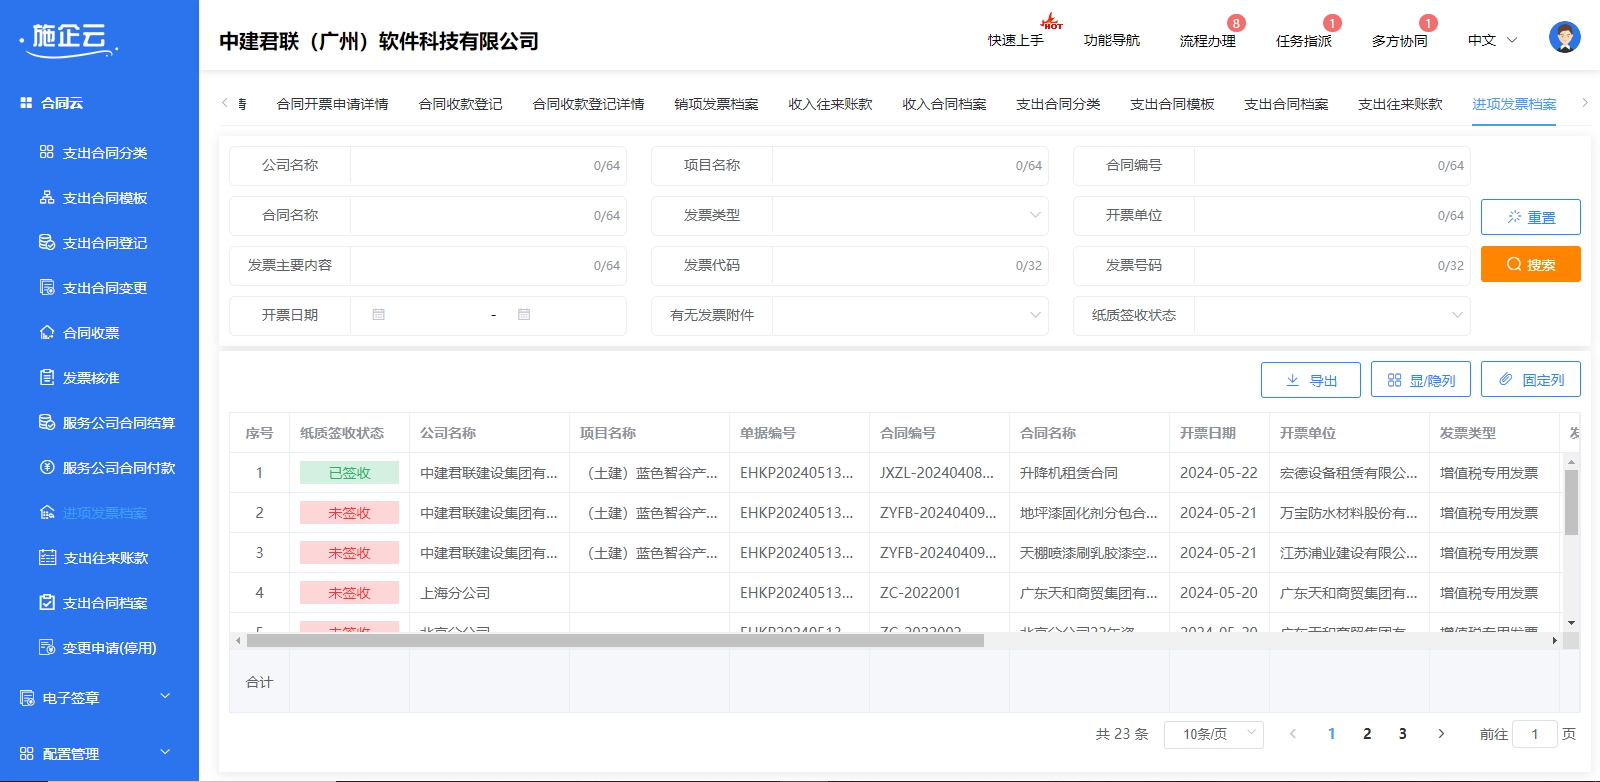The height and width of the screenshot is (782, 1600).
Task: Switch to 支出合同模板 tab
Action: pos(1173,104)
